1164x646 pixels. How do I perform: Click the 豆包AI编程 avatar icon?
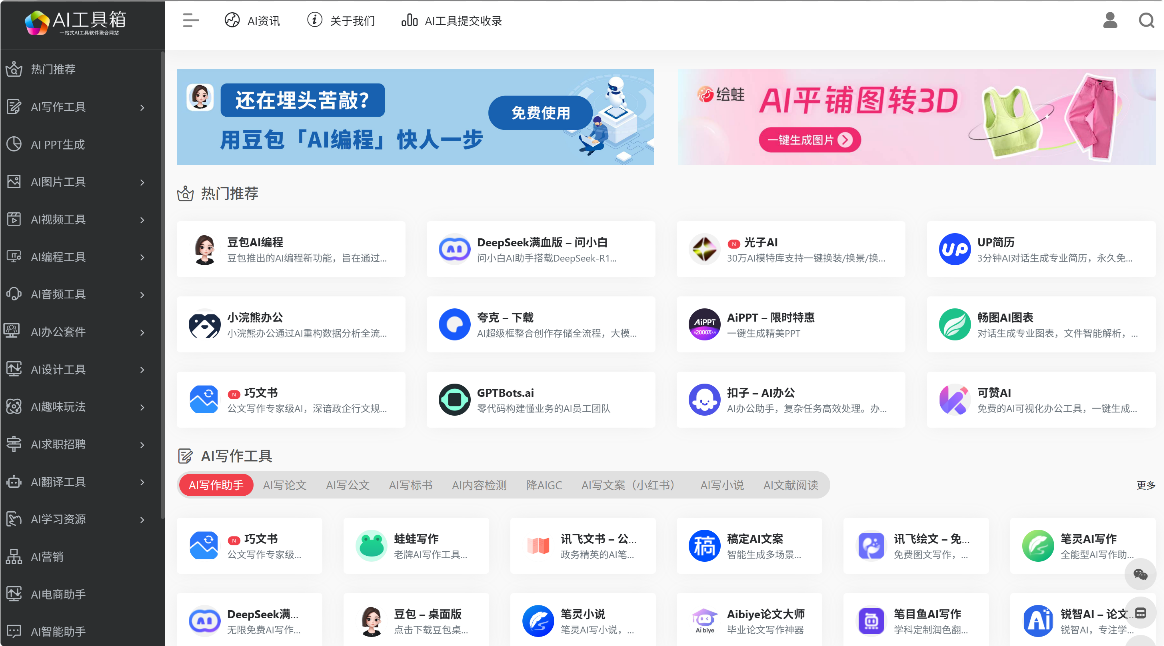tap(204, 249)
